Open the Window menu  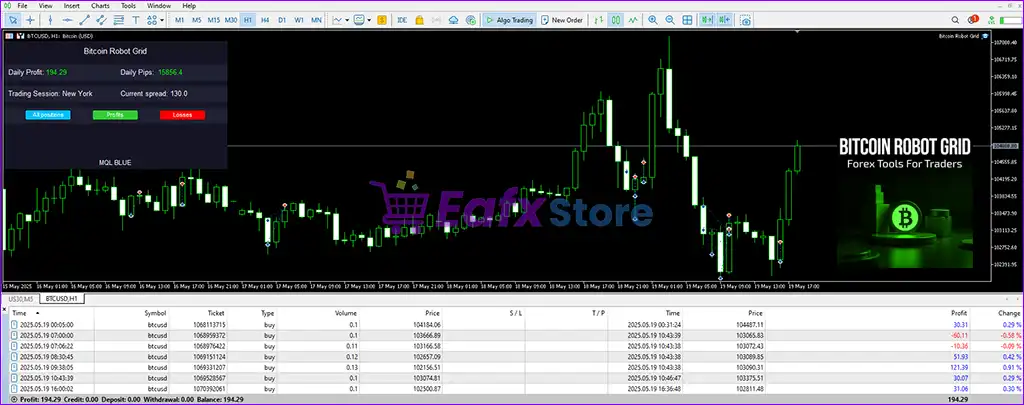(159, 5)
